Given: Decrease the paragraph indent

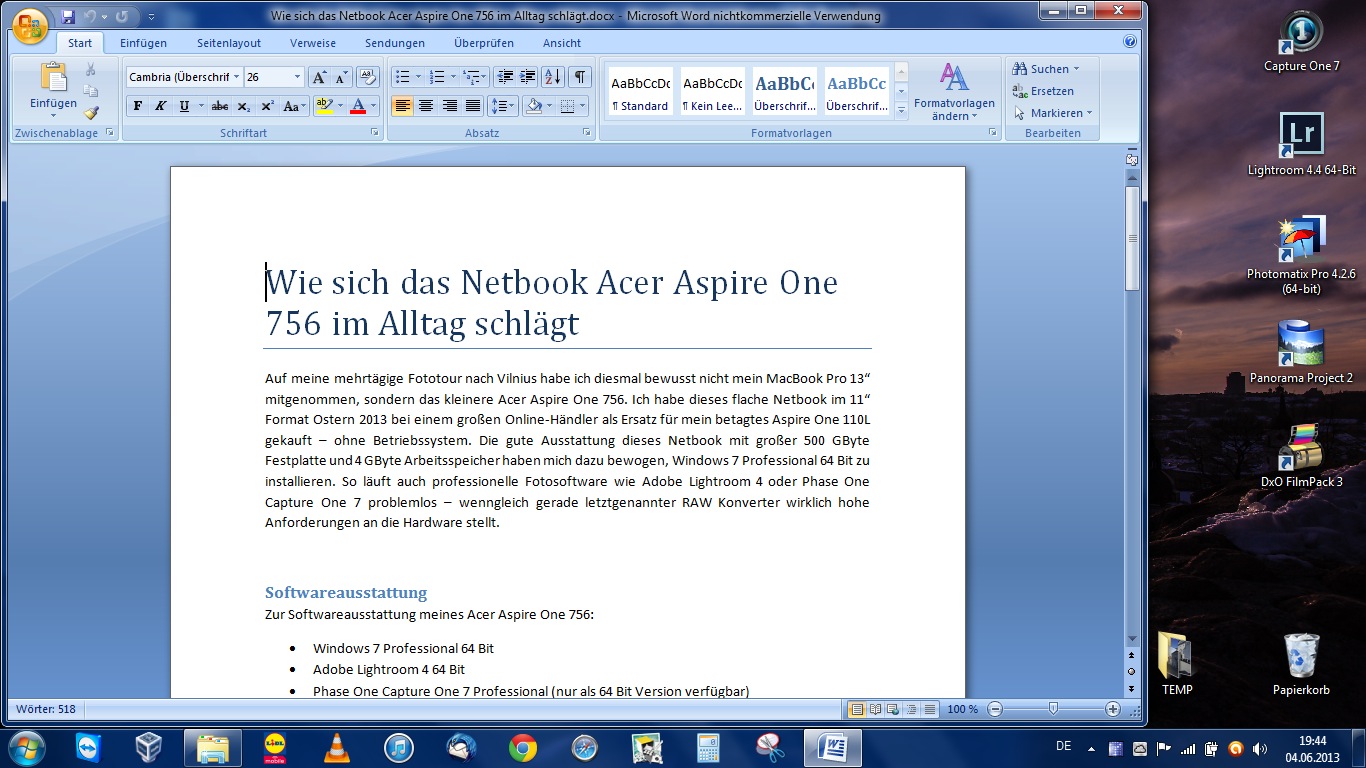Looking at the screenshot, I should [x=505, y=77].
